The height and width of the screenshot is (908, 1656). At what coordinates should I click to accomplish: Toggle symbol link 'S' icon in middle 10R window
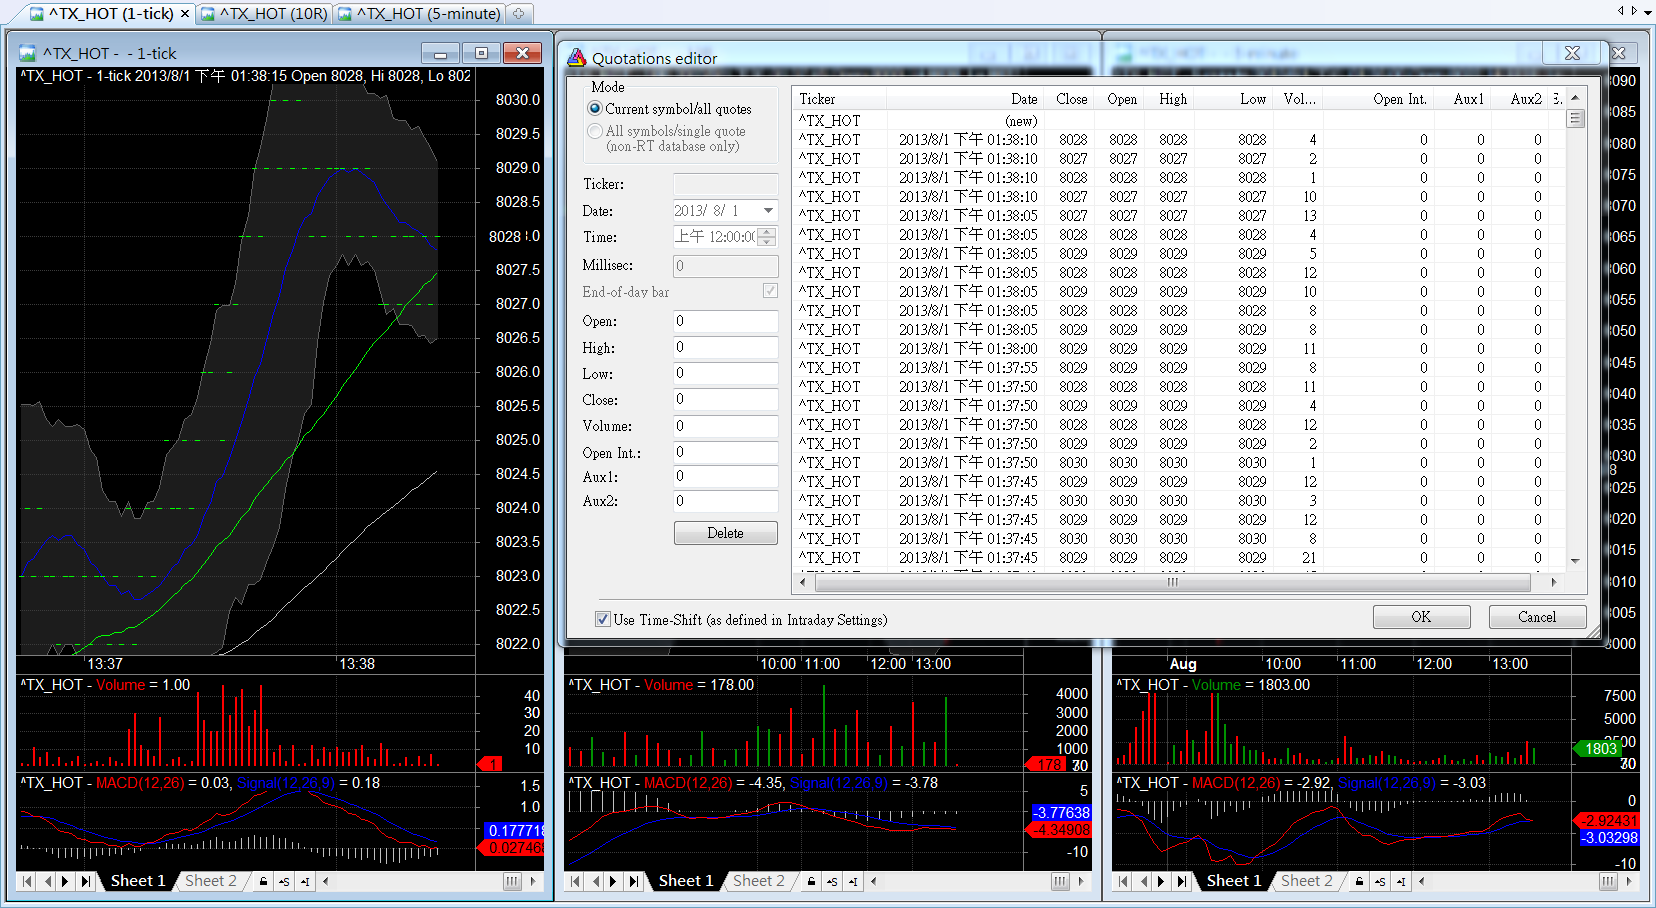pyautogui.click(x=832, y=881)
